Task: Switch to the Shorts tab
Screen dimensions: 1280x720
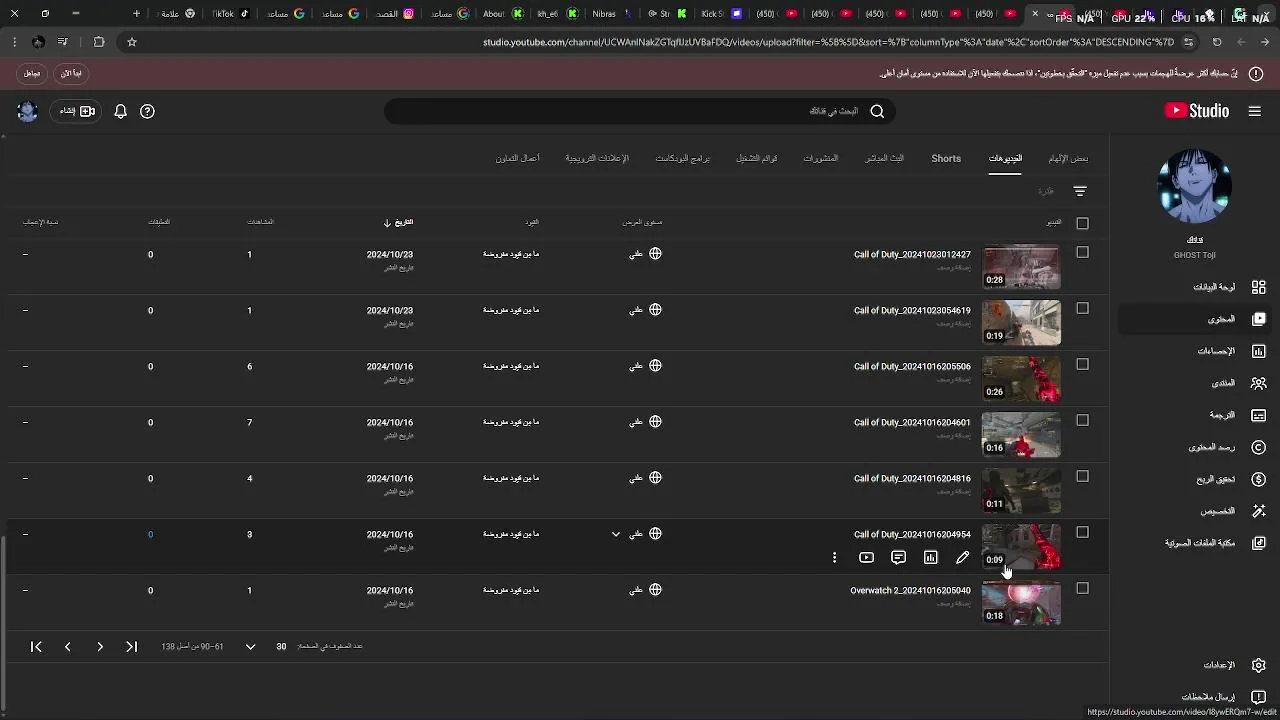Action: coord(946,158)
